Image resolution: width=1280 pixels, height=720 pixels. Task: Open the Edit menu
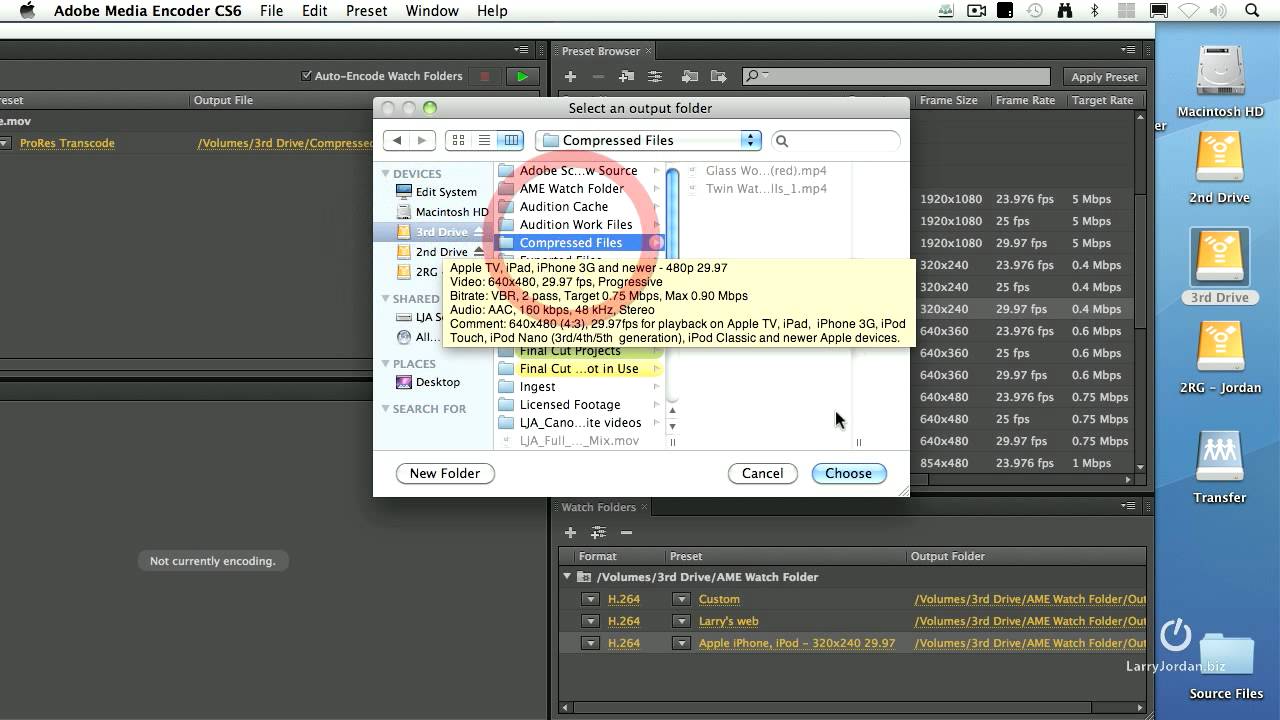click(314, 11)
